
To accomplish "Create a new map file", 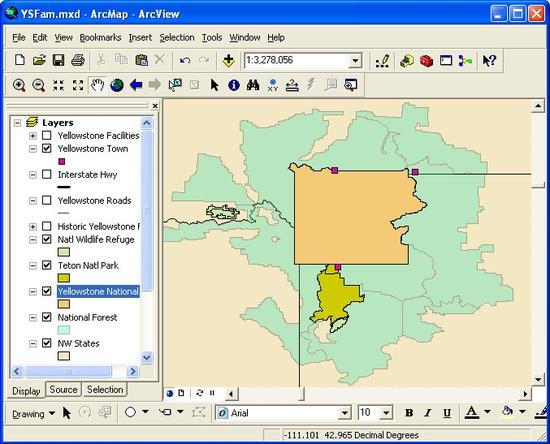I will point(20,60).
